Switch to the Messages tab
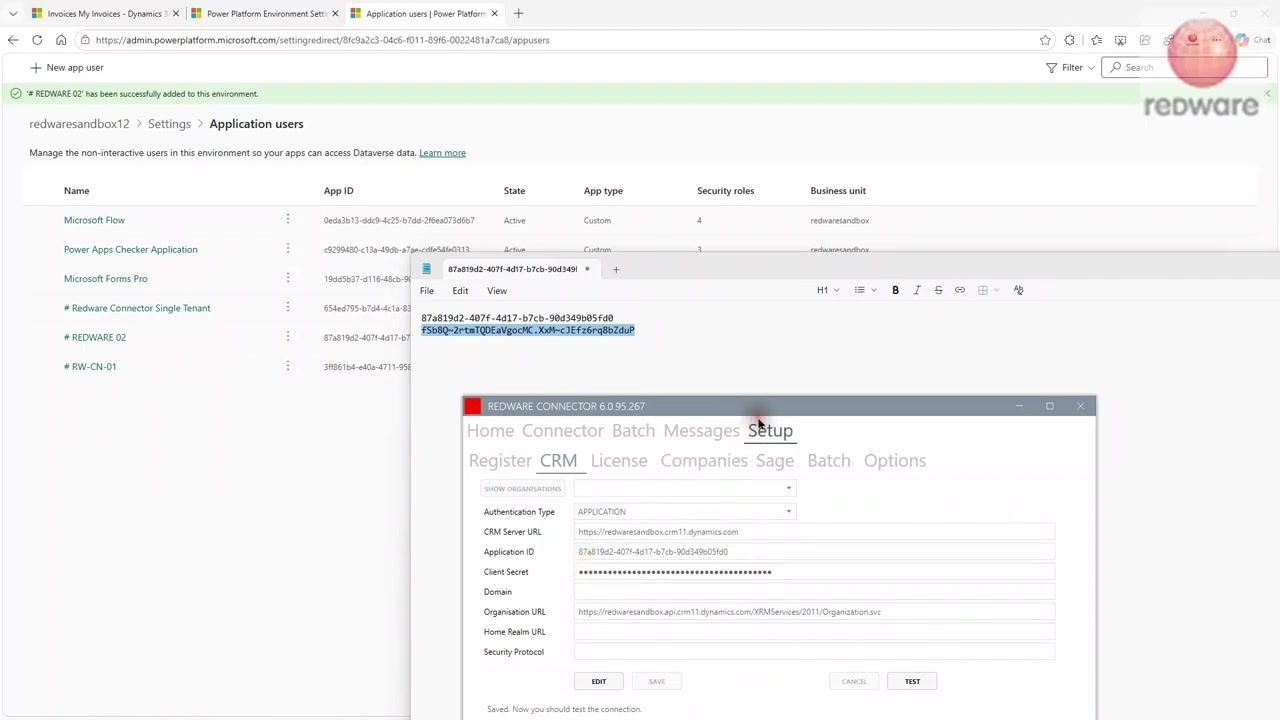 pos(701,430)
